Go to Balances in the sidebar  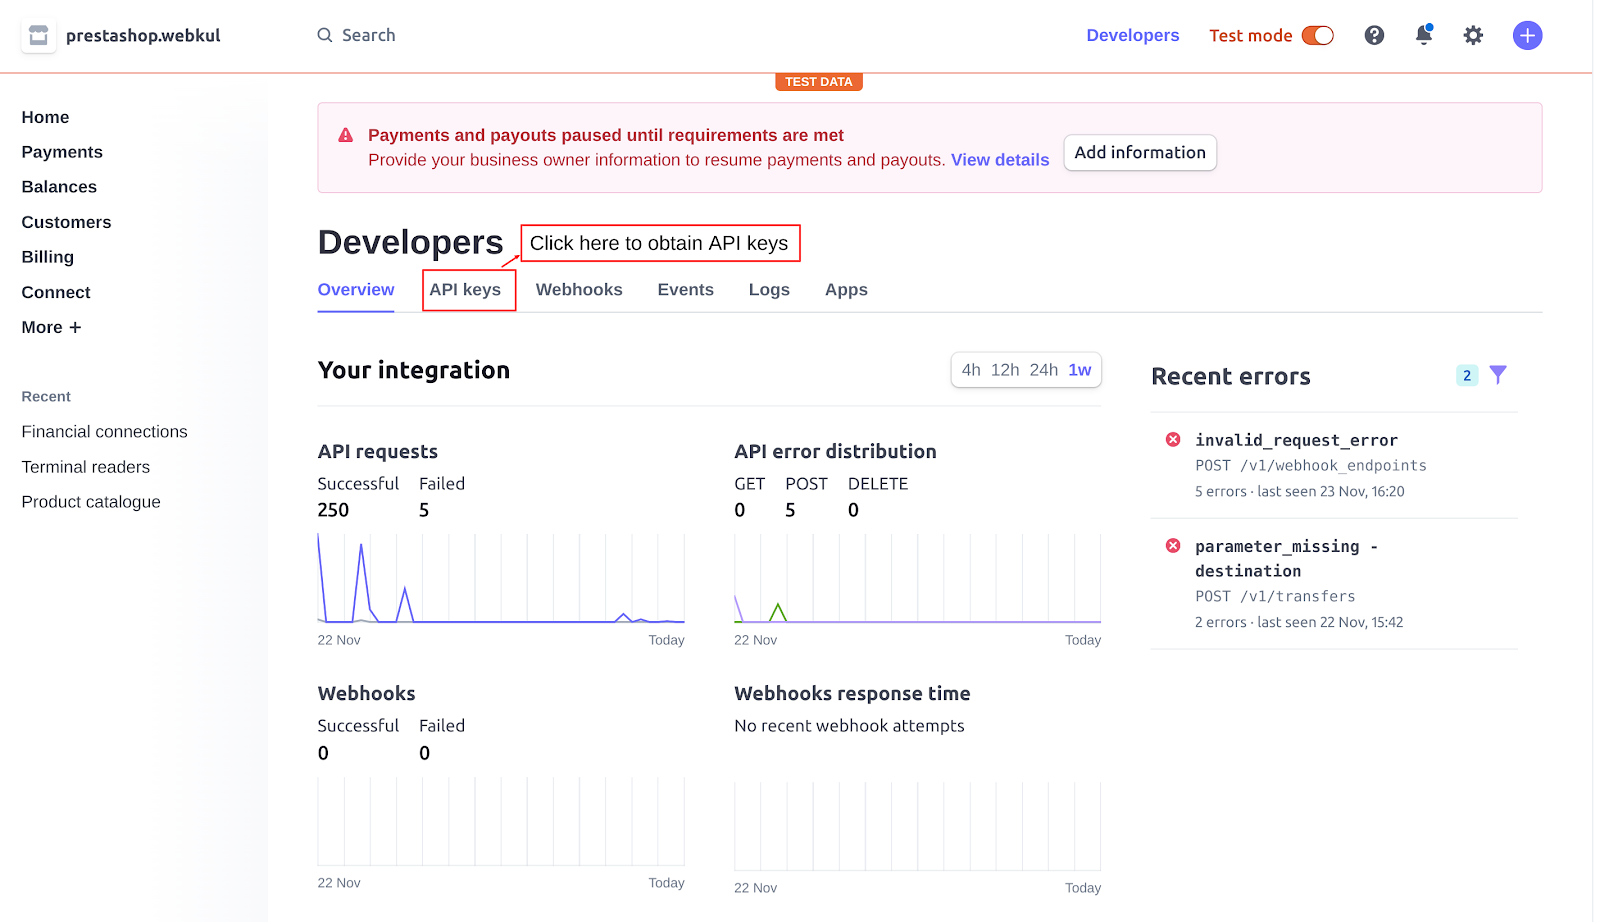[59, 187]
